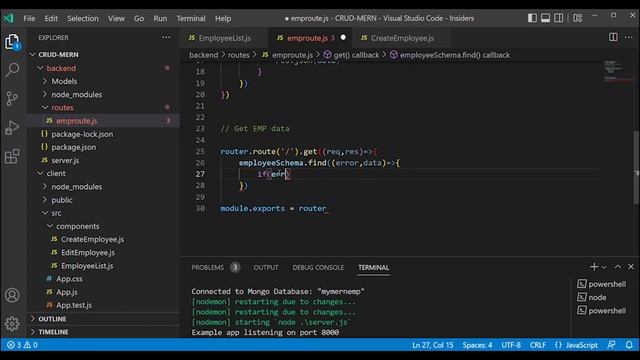This screenshot has width=640, height=360.
Task: Switch to the OUTPUT panel tab
Action: 266,267
